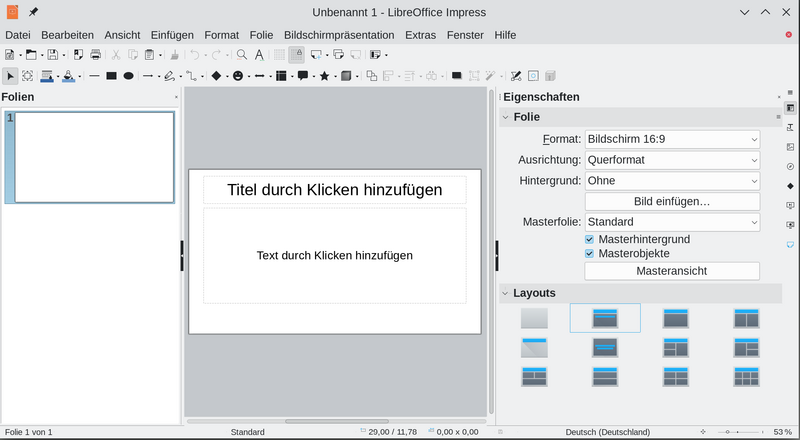Run the spelling check icon
The height and width of the screenshot is (440, 800).
259,55
